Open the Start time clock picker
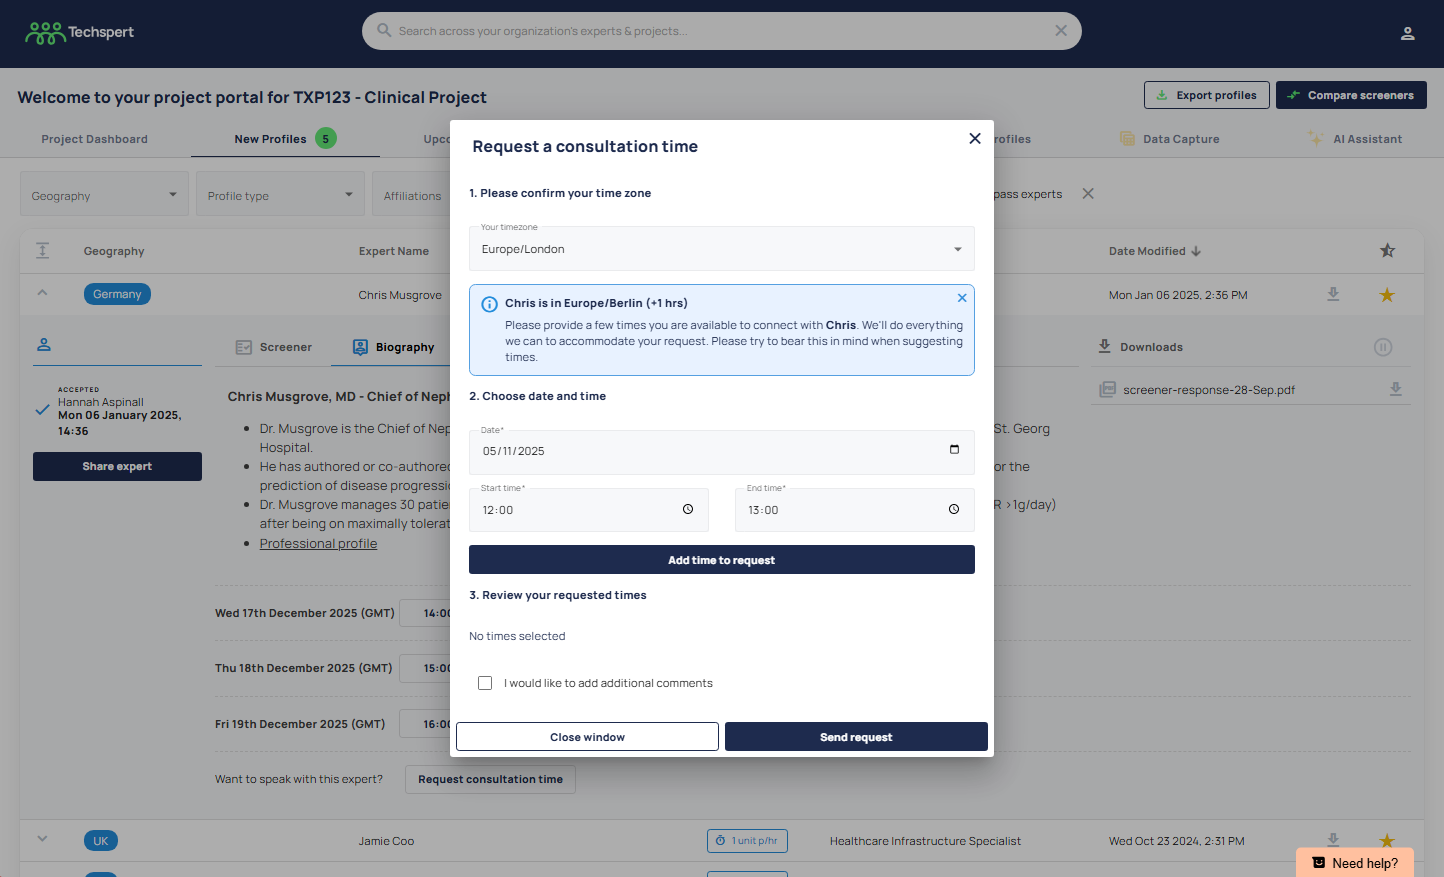Screen dimensions: 1444x877 (688, 510)
